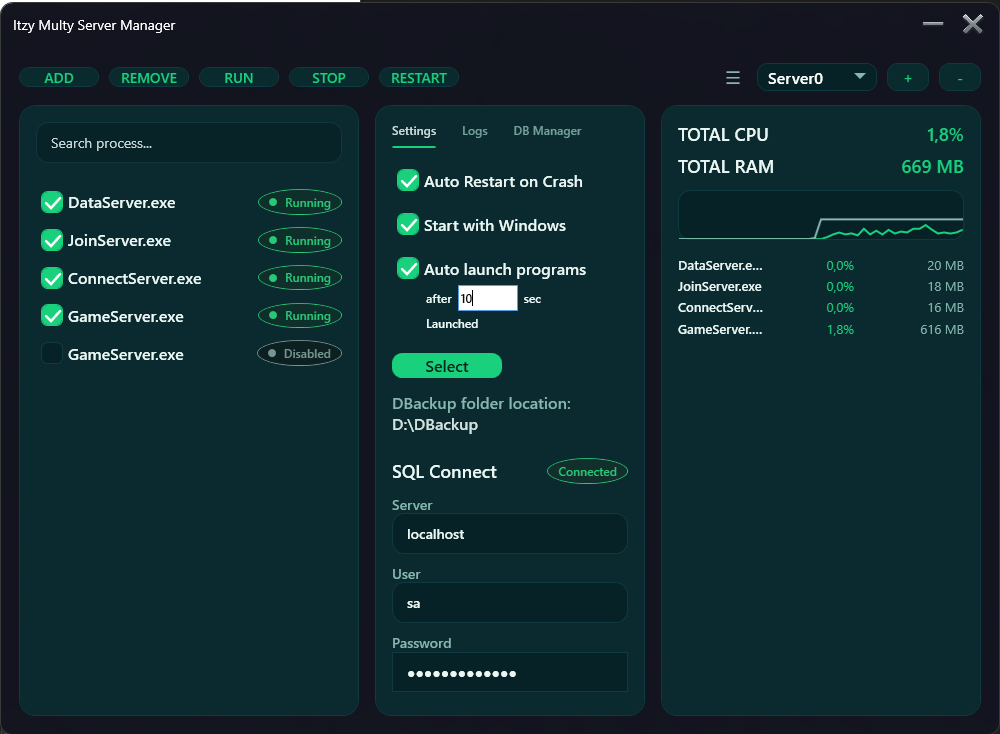
Task: Click the ADD button to add a process
Action: pyautogui.click(x=59, y=77)
